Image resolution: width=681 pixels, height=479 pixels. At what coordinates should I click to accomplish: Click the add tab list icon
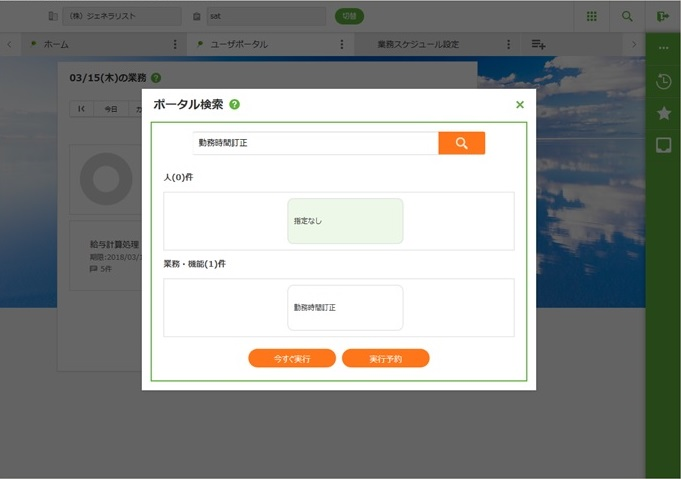539,44
